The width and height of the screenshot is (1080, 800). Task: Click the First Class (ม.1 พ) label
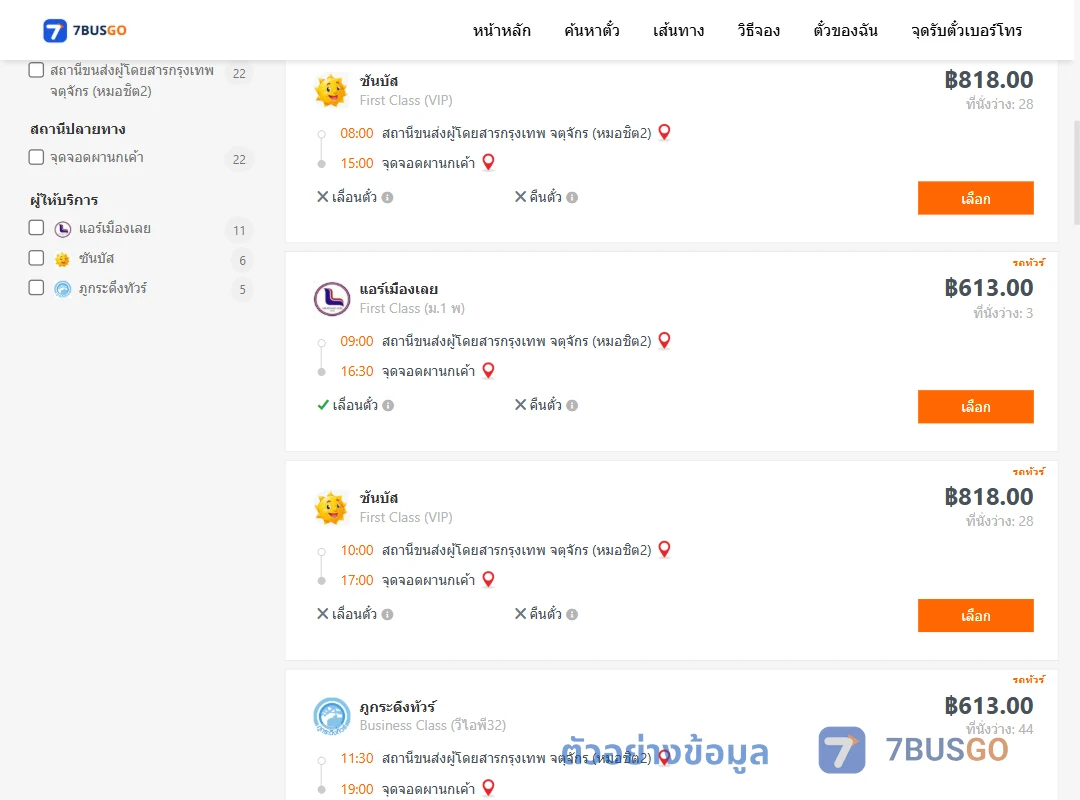point(412,309)
